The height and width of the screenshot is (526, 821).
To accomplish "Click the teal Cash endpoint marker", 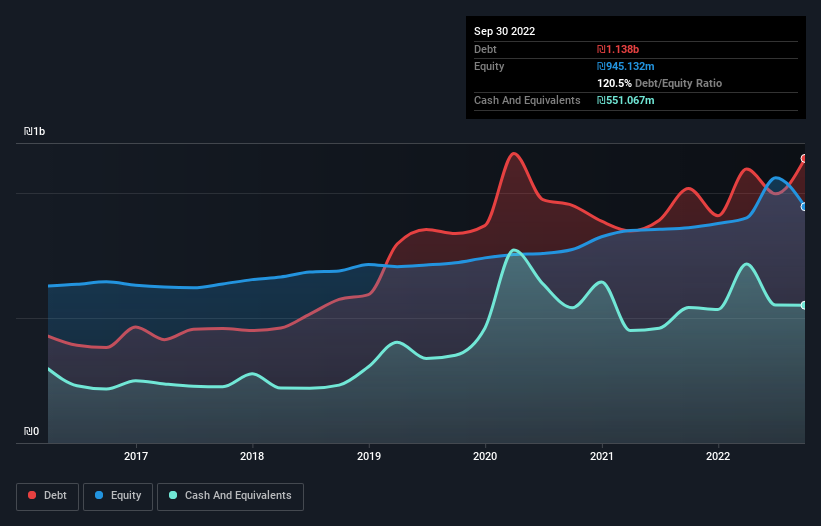I will point(804,305).
